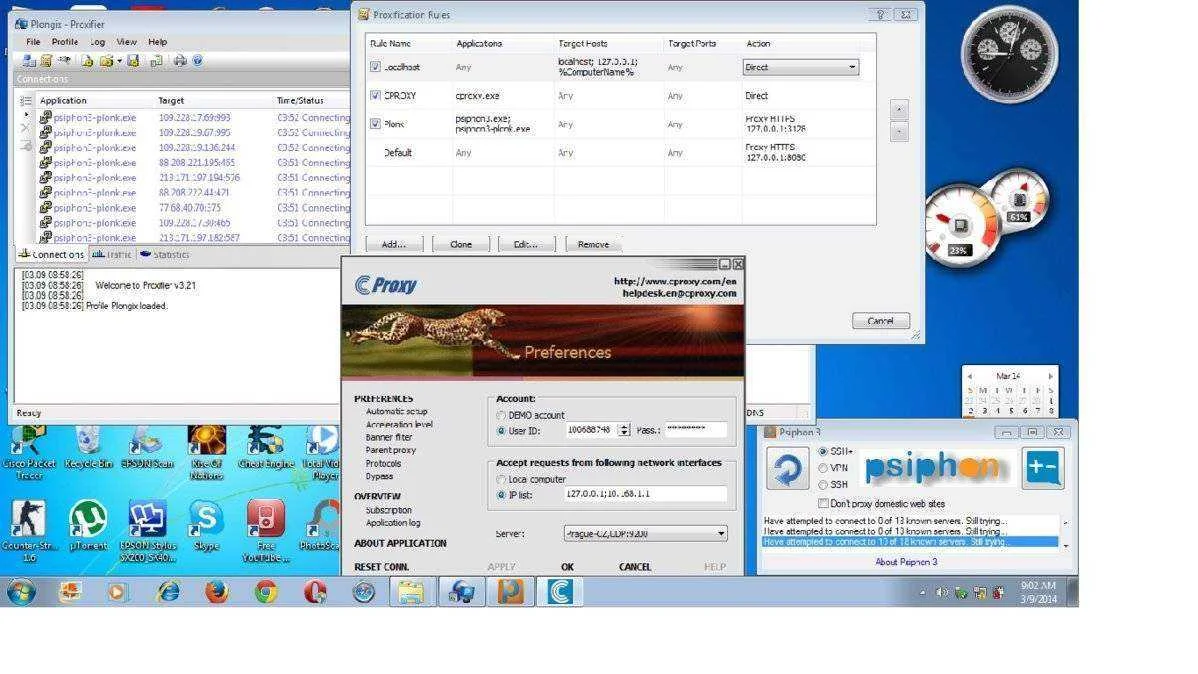1198x674 pixels.
Task: Switch to Psiphon via its orange taskbar button
Action: 510,592
